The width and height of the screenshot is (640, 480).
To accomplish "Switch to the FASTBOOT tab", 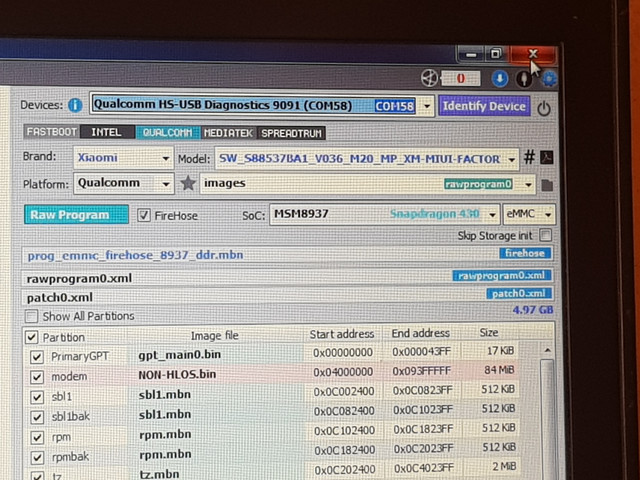I will [52, 132].
